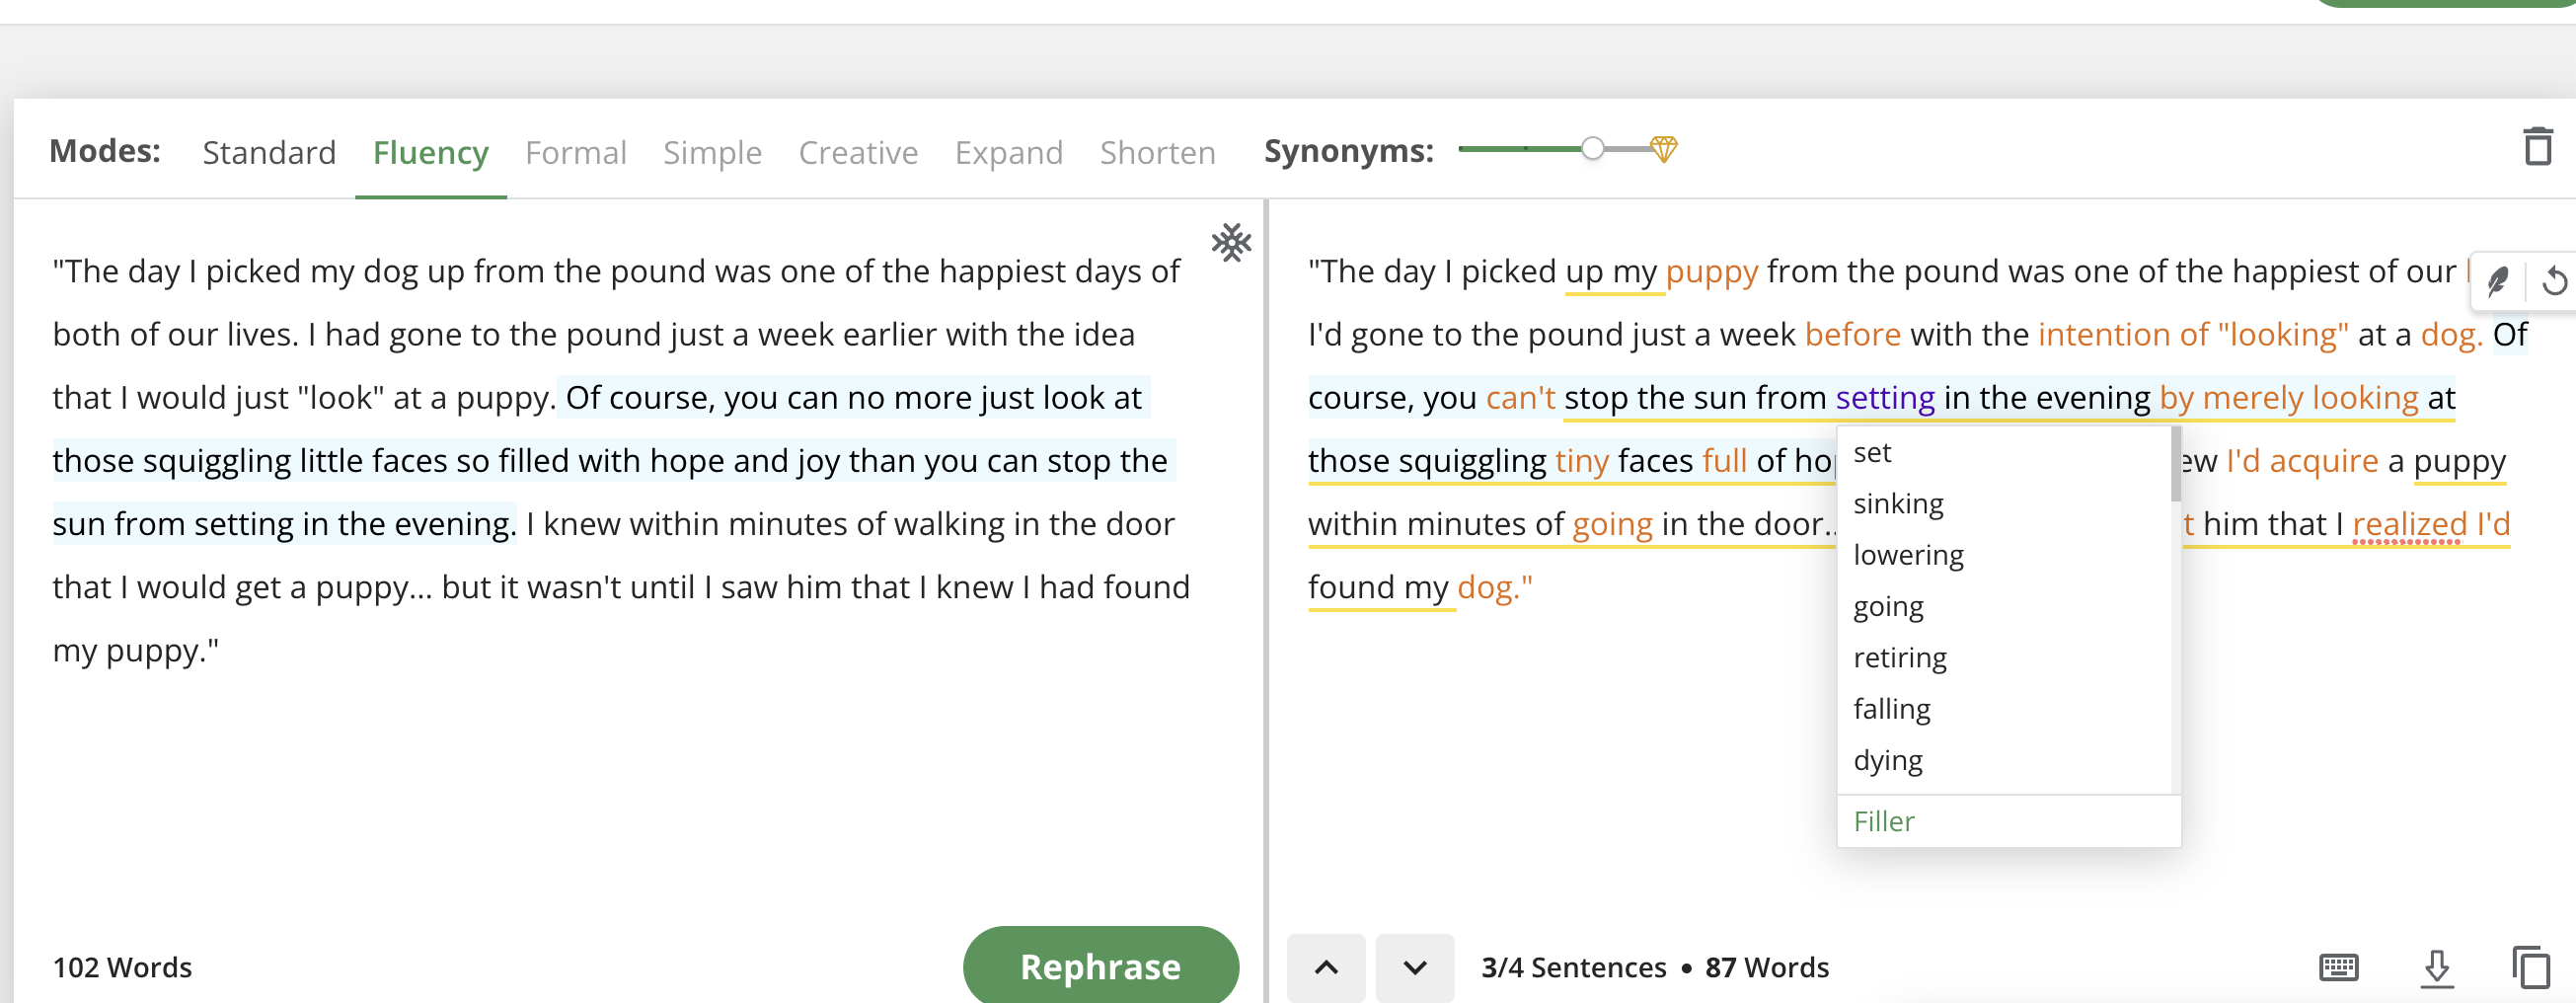This screenshot has width=2576, height=1003.
Task: Choose the 'retiring' synonym option
Action: [x=1899, y=656]
